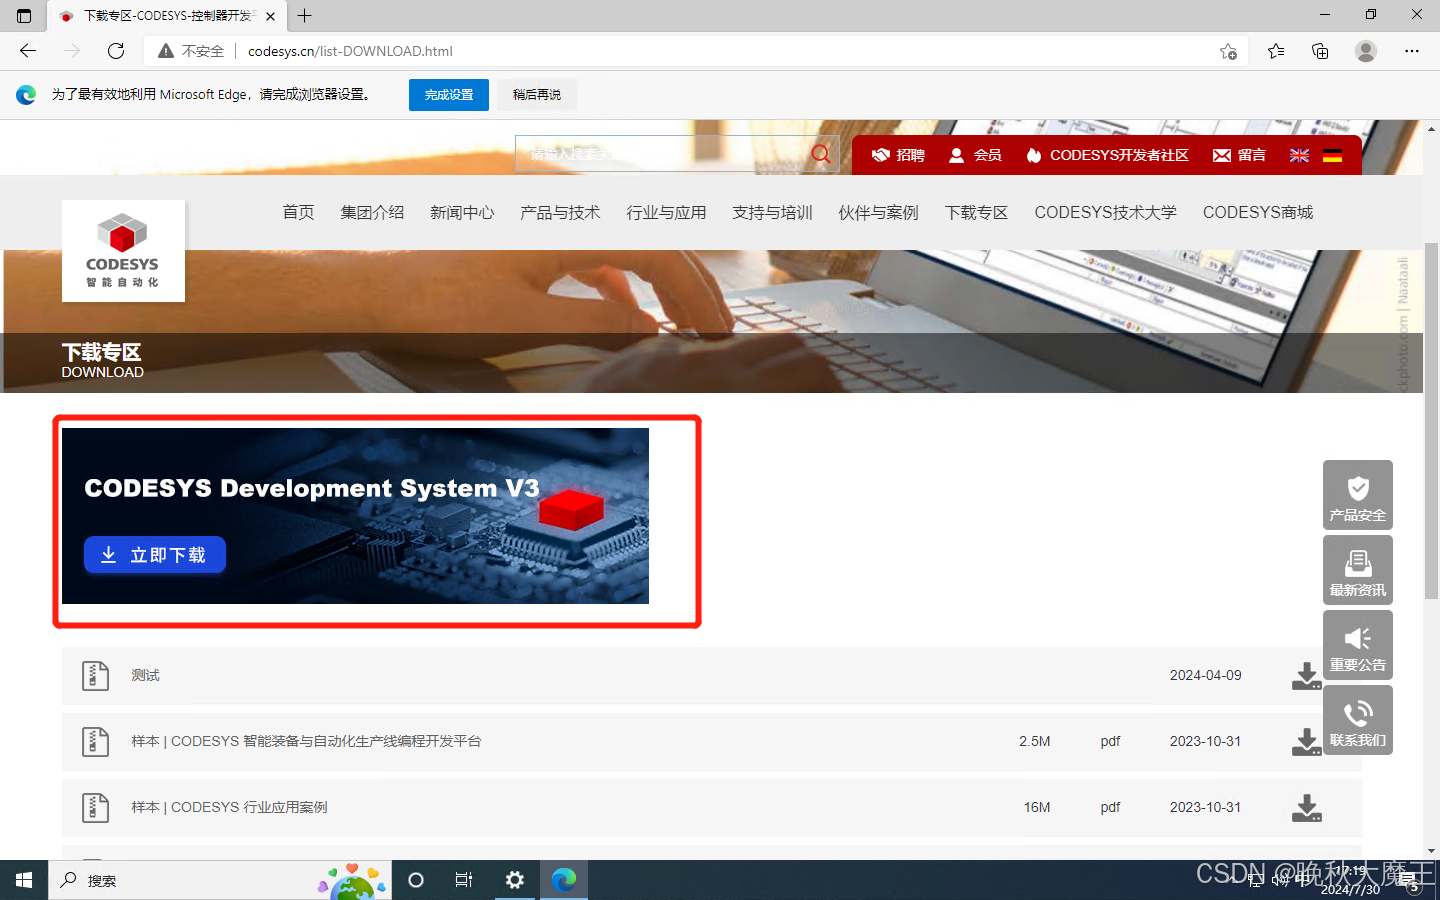Open the tab actions menu icon
This screenshot has width=1440, height=900.
click(x=24, y=16)
